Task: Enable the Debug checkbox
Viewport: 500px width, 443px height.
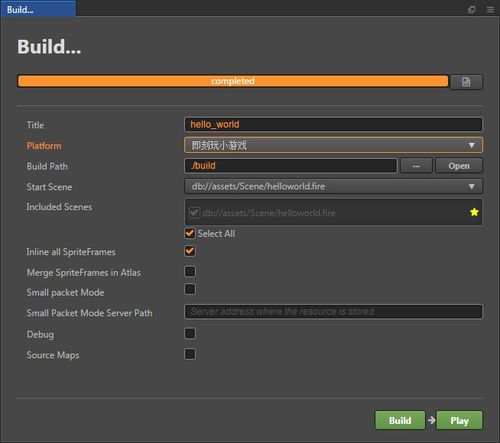Action: pos(190,333)
